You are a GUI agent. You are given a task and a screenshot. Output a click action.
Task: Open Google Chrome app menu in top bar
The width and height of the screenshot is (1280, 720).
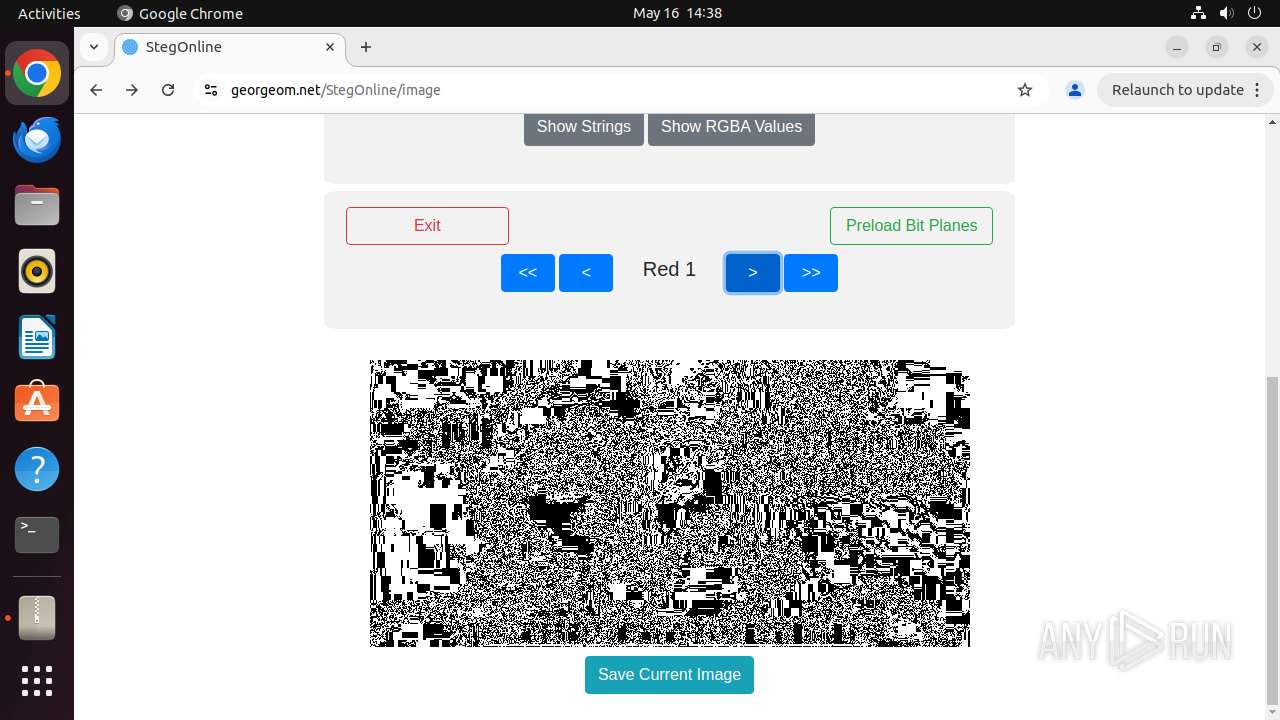[180, 13]
